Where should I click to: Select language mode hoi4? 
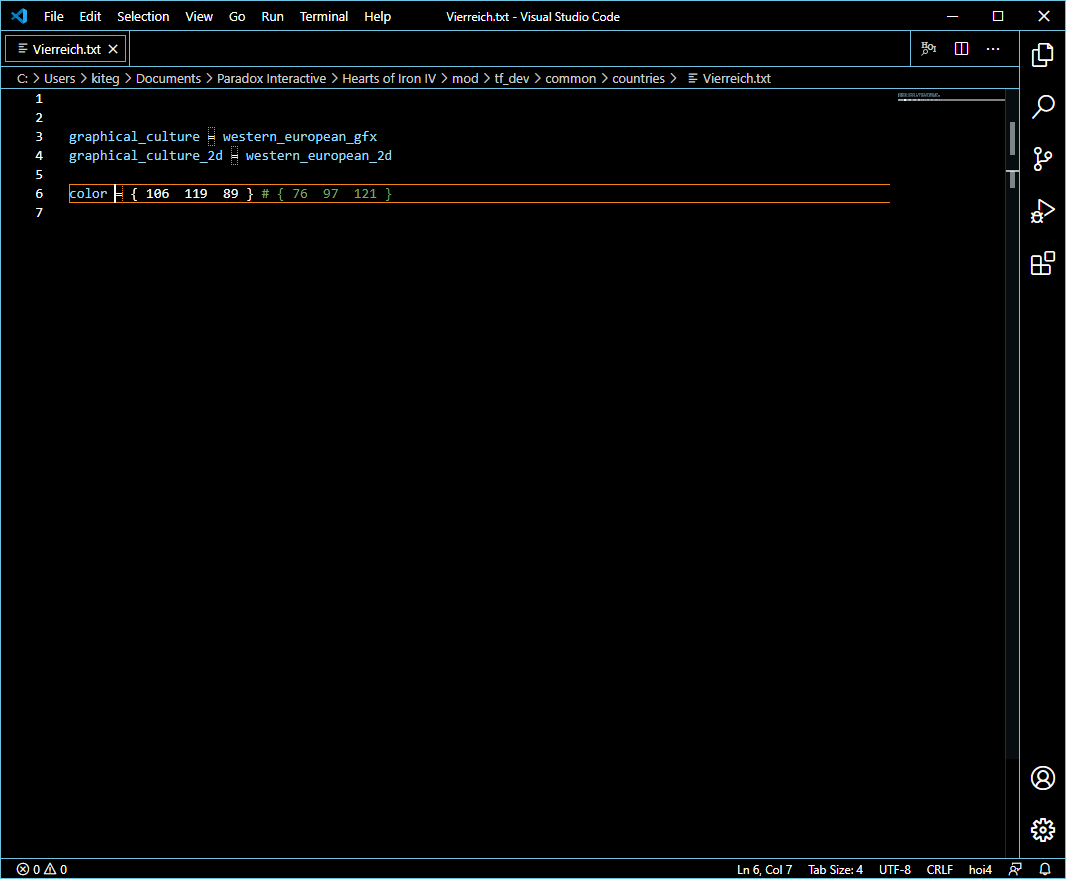980,869
